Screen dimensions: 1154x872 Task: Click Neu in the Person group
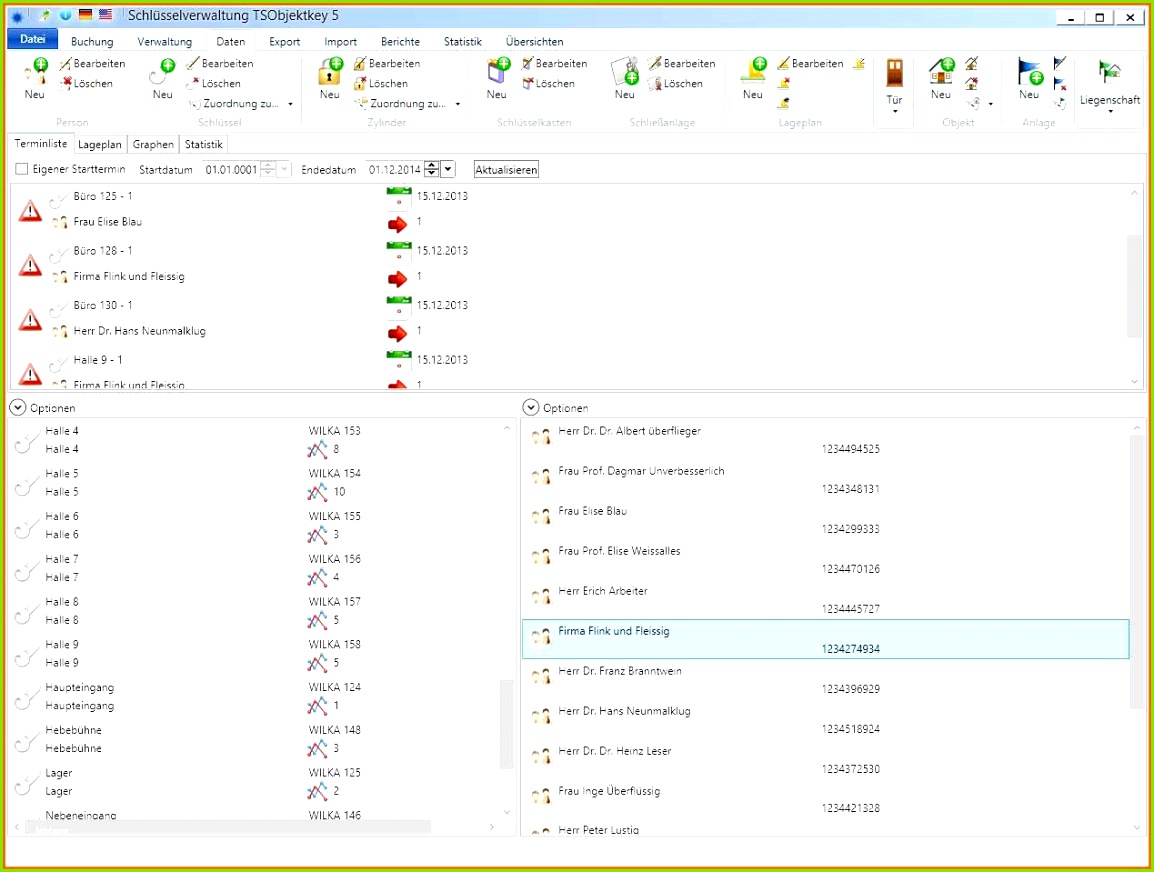tap(35, 79)
